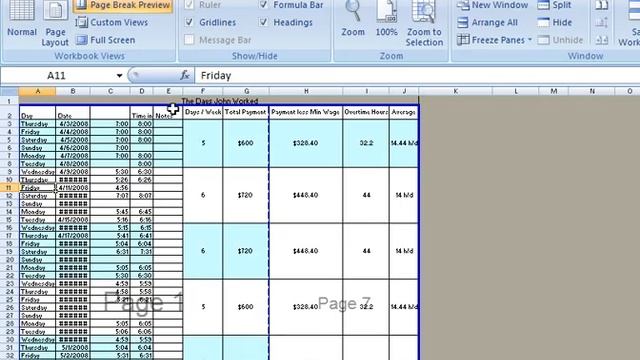
Task: Click date cell 4/3/2008
Action: 73,124
